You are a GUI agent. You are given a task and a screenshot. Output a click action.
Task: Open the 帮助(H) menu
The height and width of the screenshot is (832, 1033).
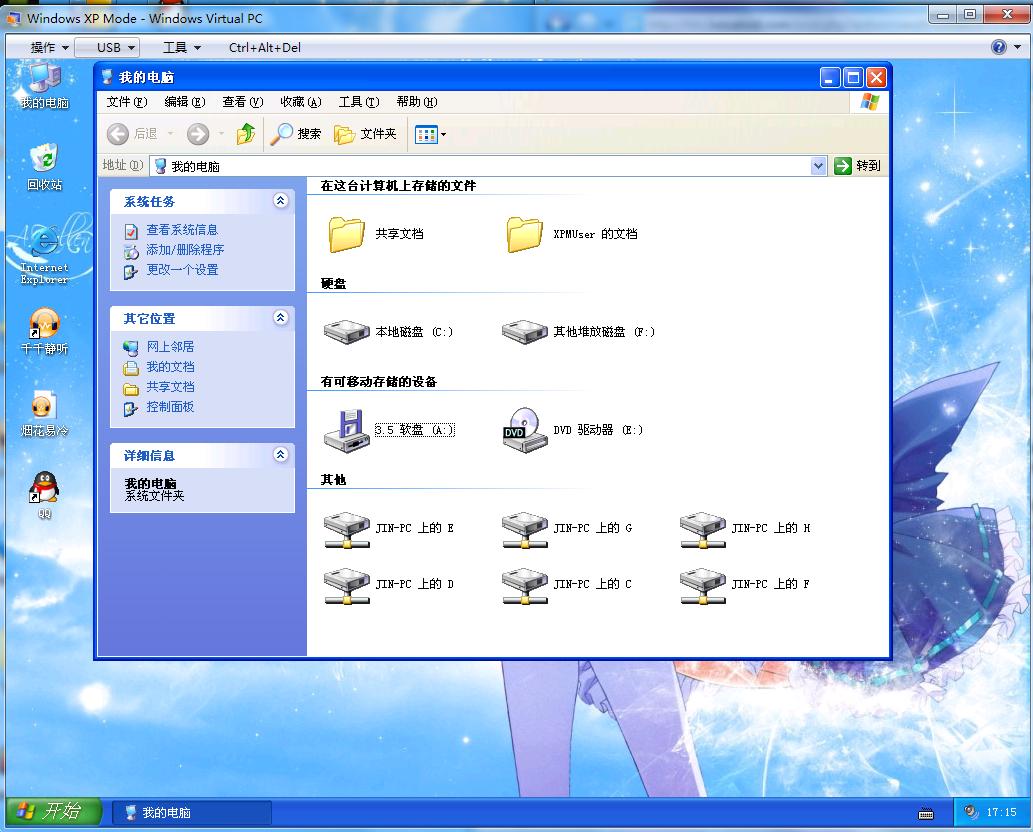coord(416,101)
